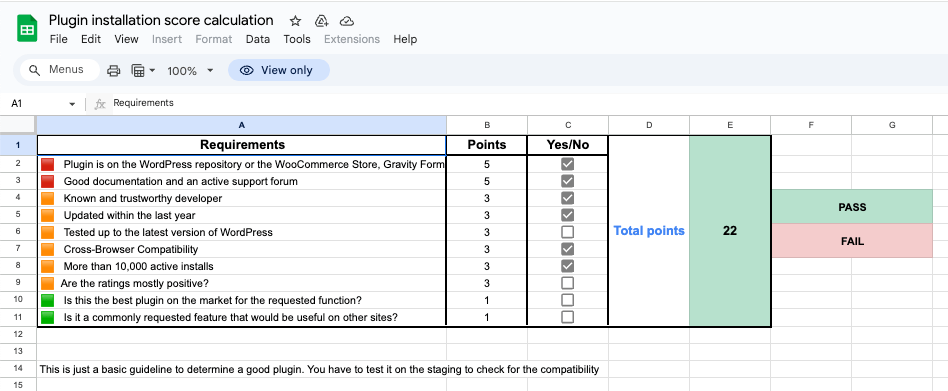Select the Yes/No header cell
948x391 pixels.
(x=568, y=145)
